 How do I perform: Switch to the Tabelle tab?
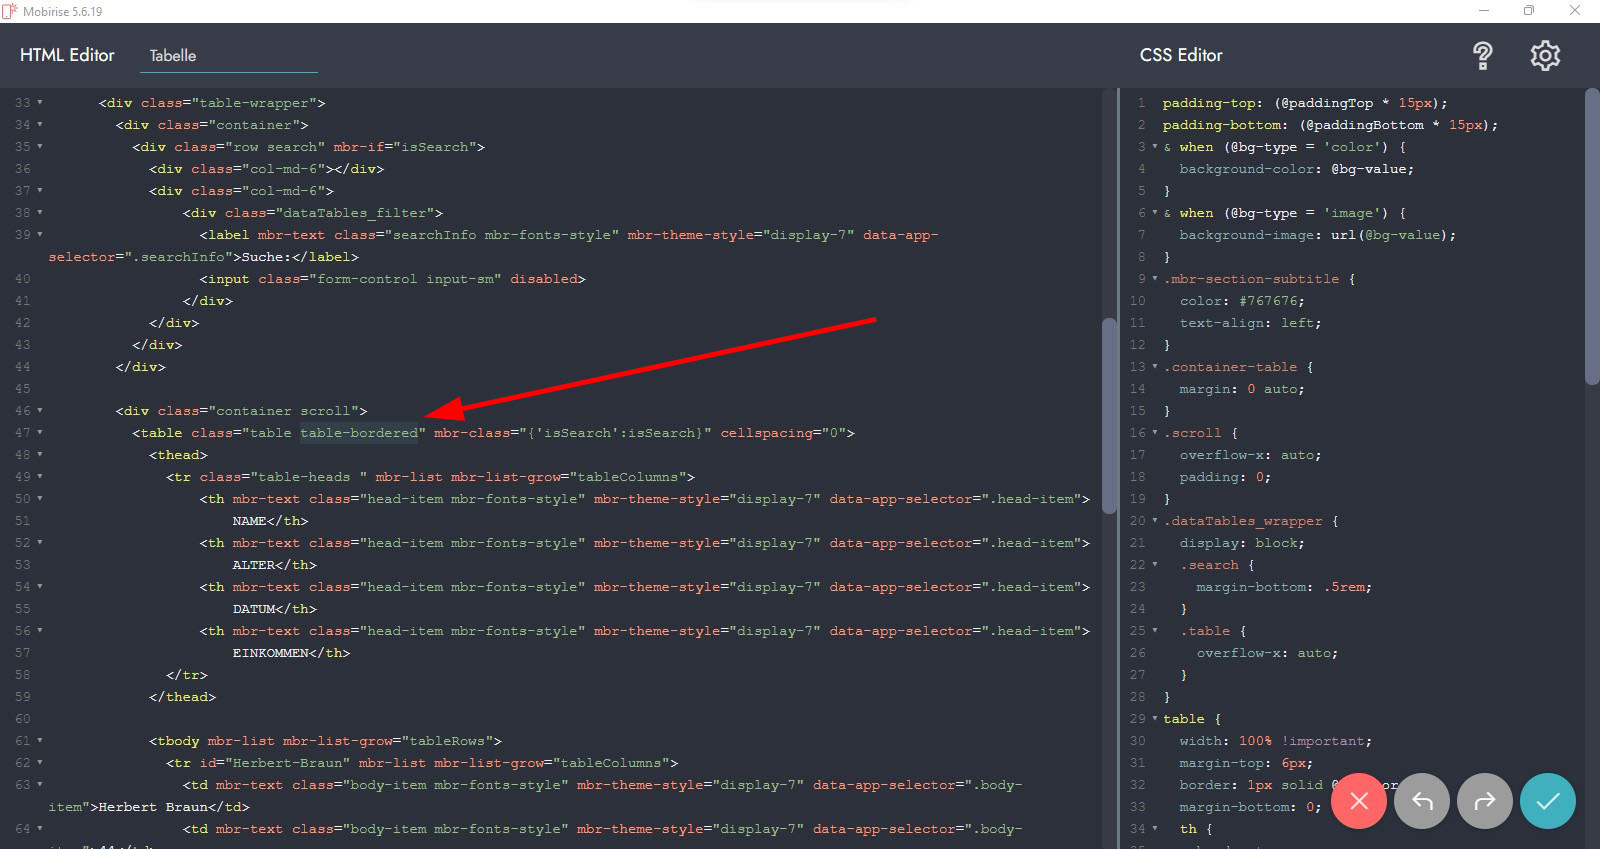pyautogui.click(x=173, y=56)
